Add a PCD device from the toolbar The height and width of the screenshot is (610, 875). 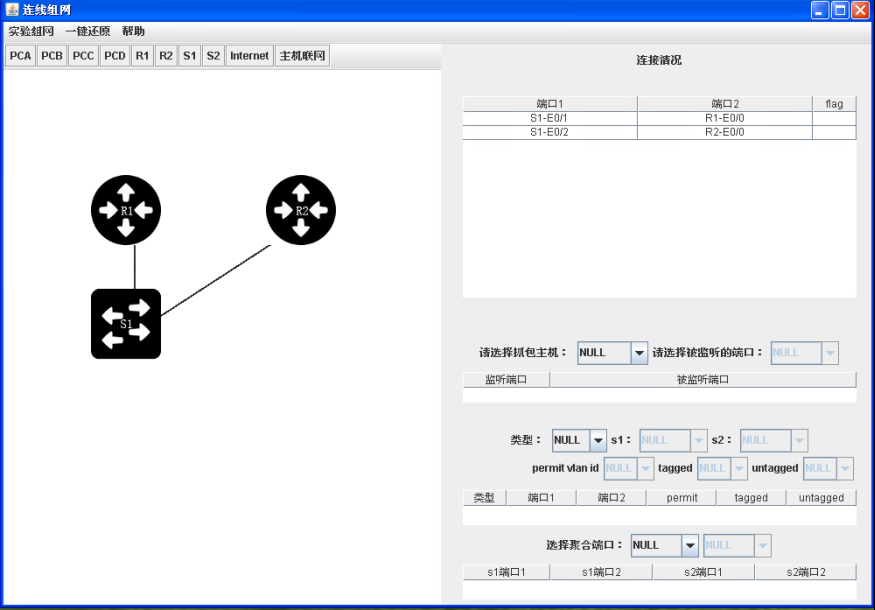(114, 55)
